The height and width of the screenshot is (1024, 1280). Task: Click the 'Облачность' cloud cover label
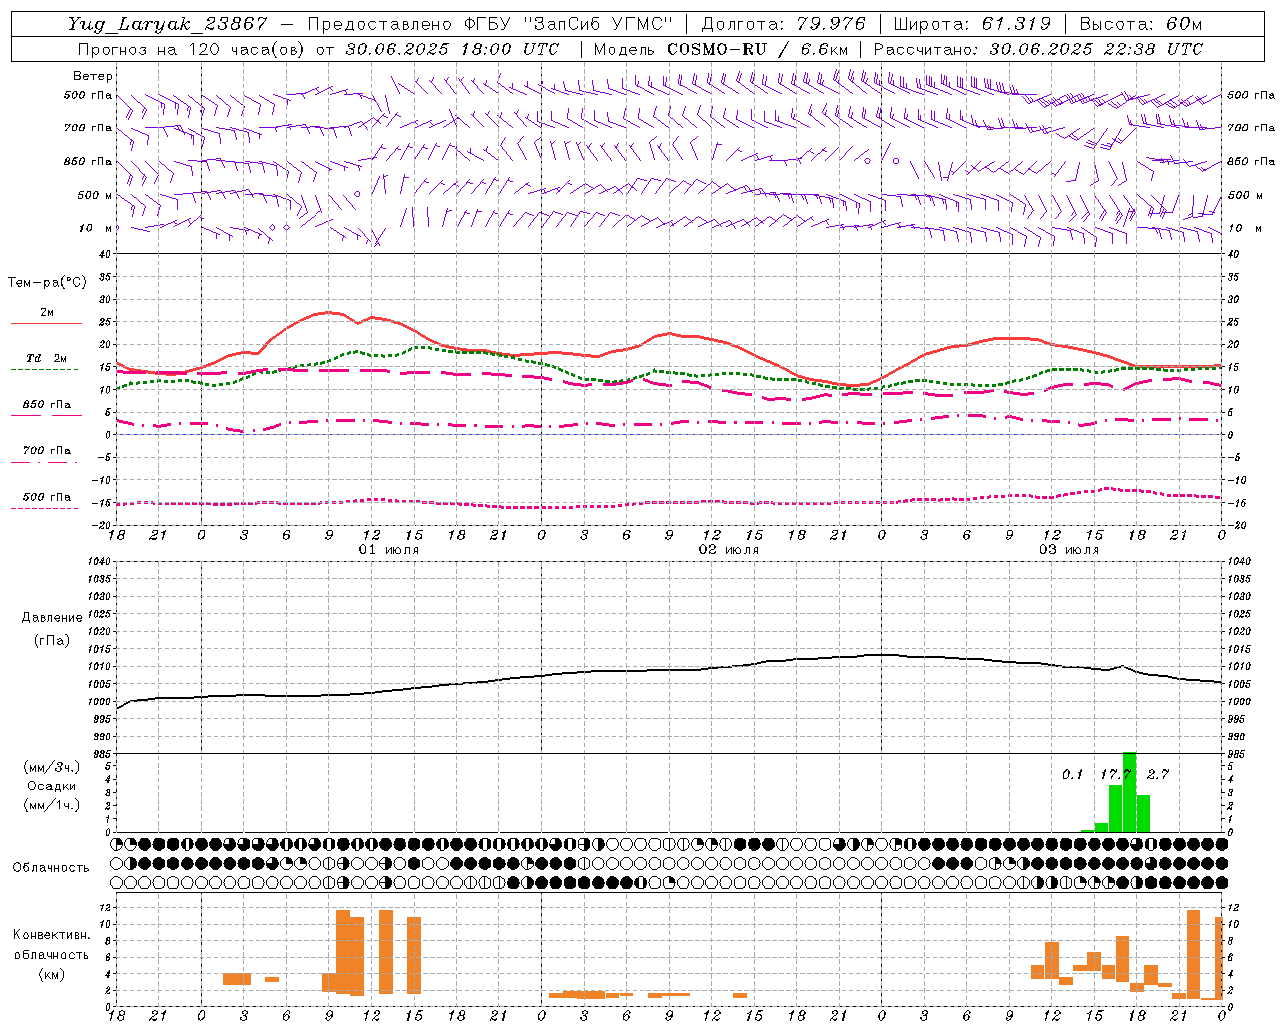tap(51, 868)
